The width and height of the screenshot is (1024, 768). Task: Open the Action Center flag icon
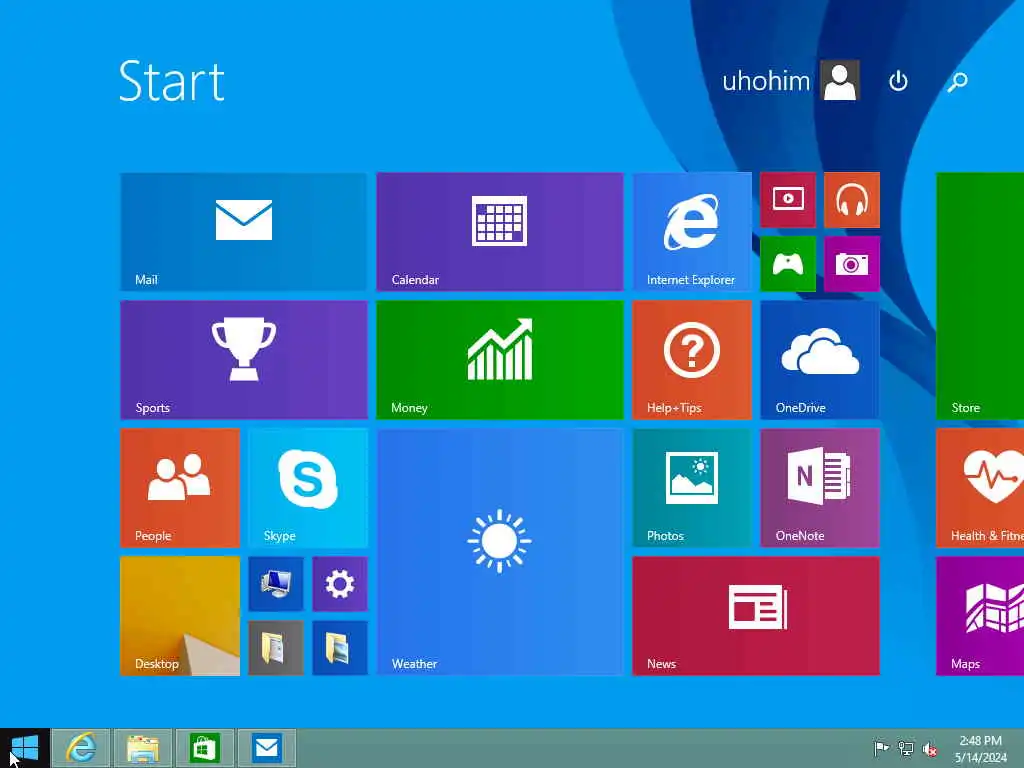point(881,748)
